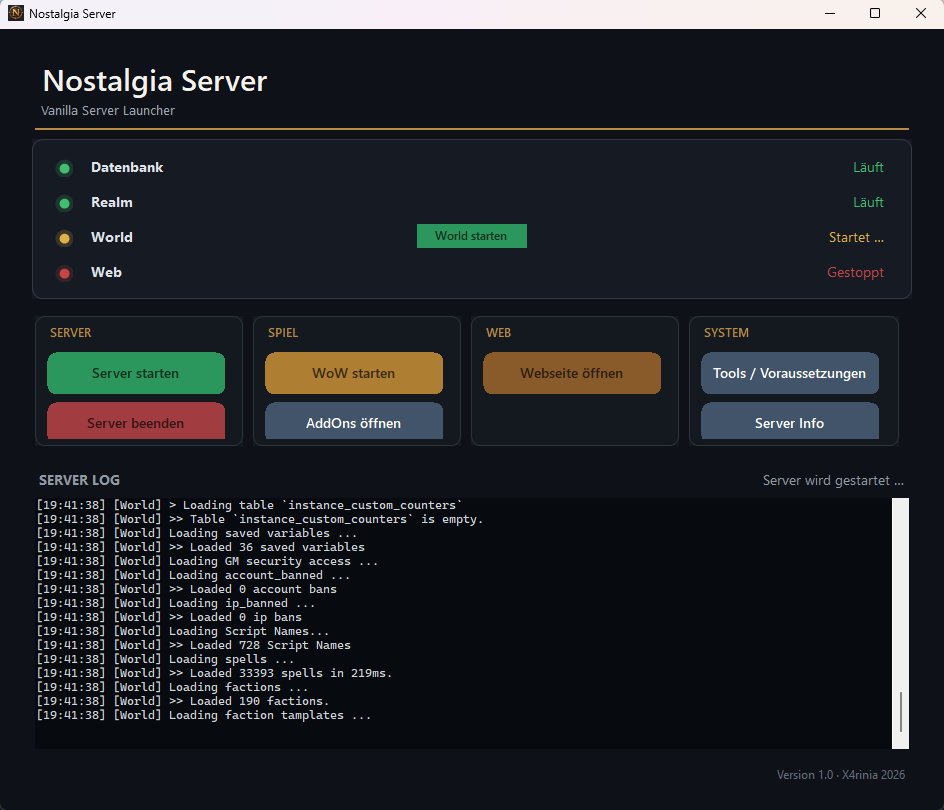Click the 'Server wird gestartet ...' status text
Screen dimensions: 944x810
tap(833, 480)
